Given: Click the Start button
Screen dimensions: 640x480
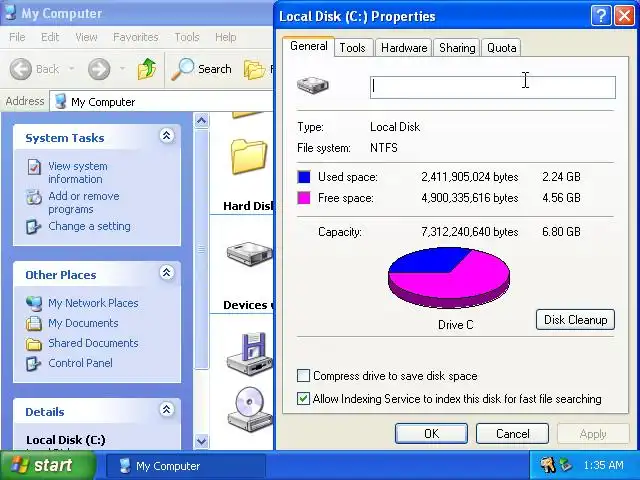Looking at the screenshot, I should [48, 465].
